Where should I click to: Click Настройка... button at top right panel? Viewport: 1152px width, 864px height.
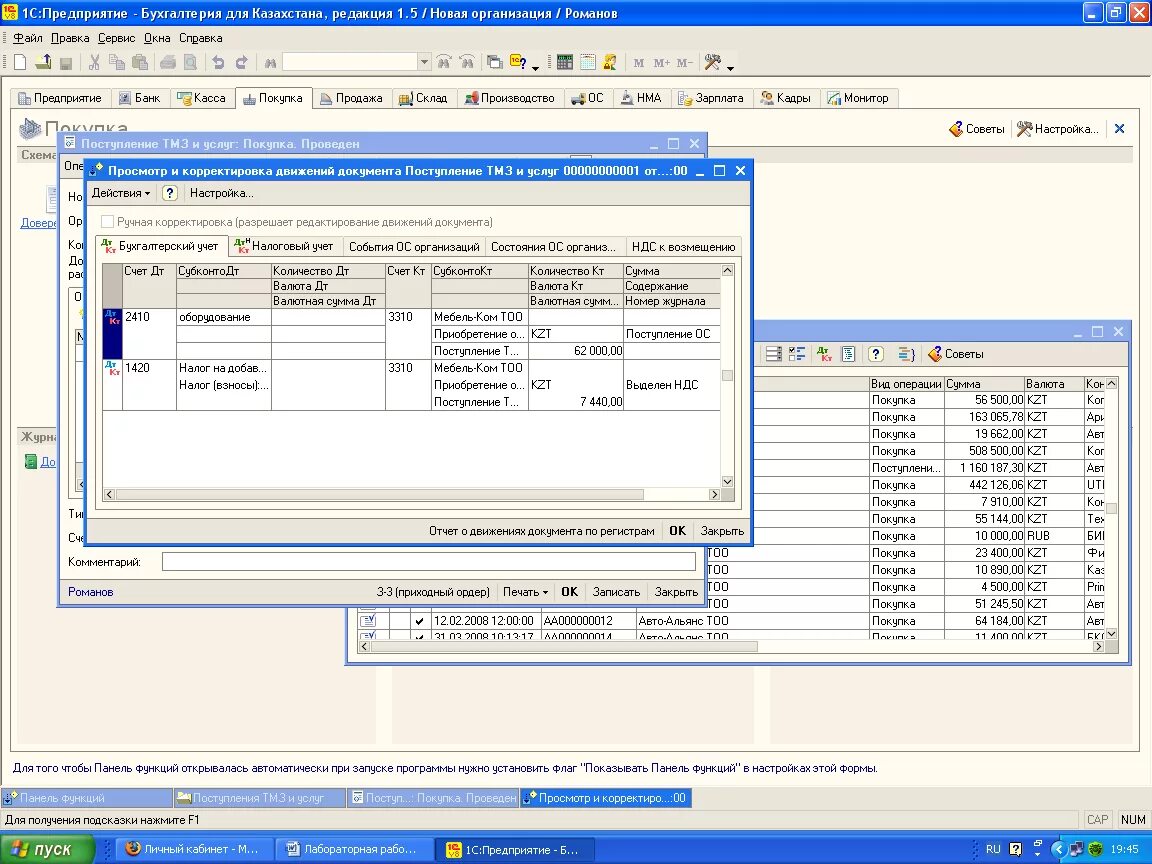point(1058,129)
